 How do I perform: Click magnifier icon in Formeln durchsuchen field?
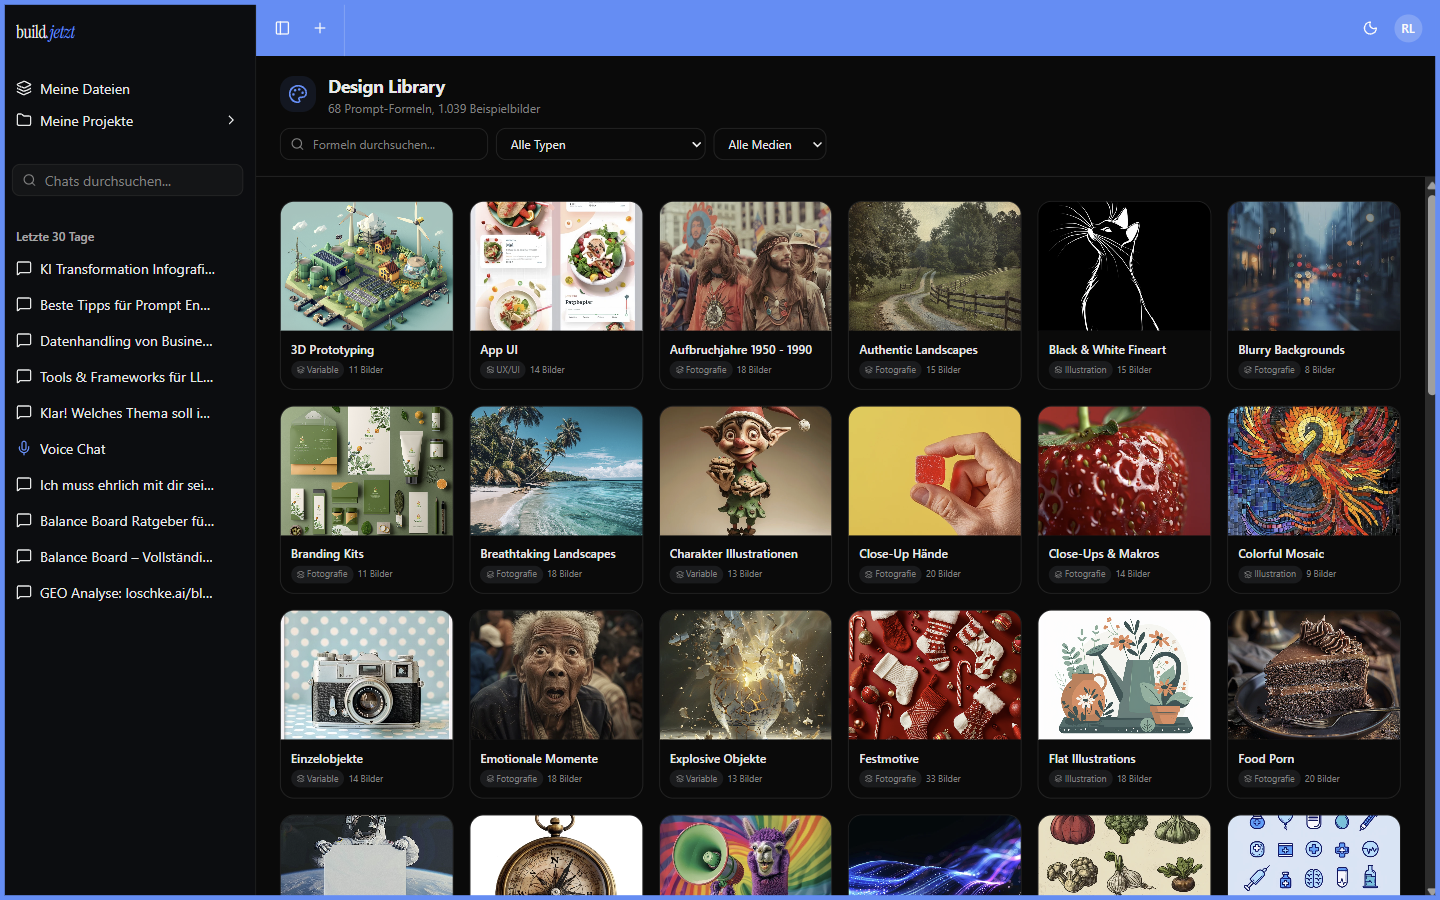[297, 144]
